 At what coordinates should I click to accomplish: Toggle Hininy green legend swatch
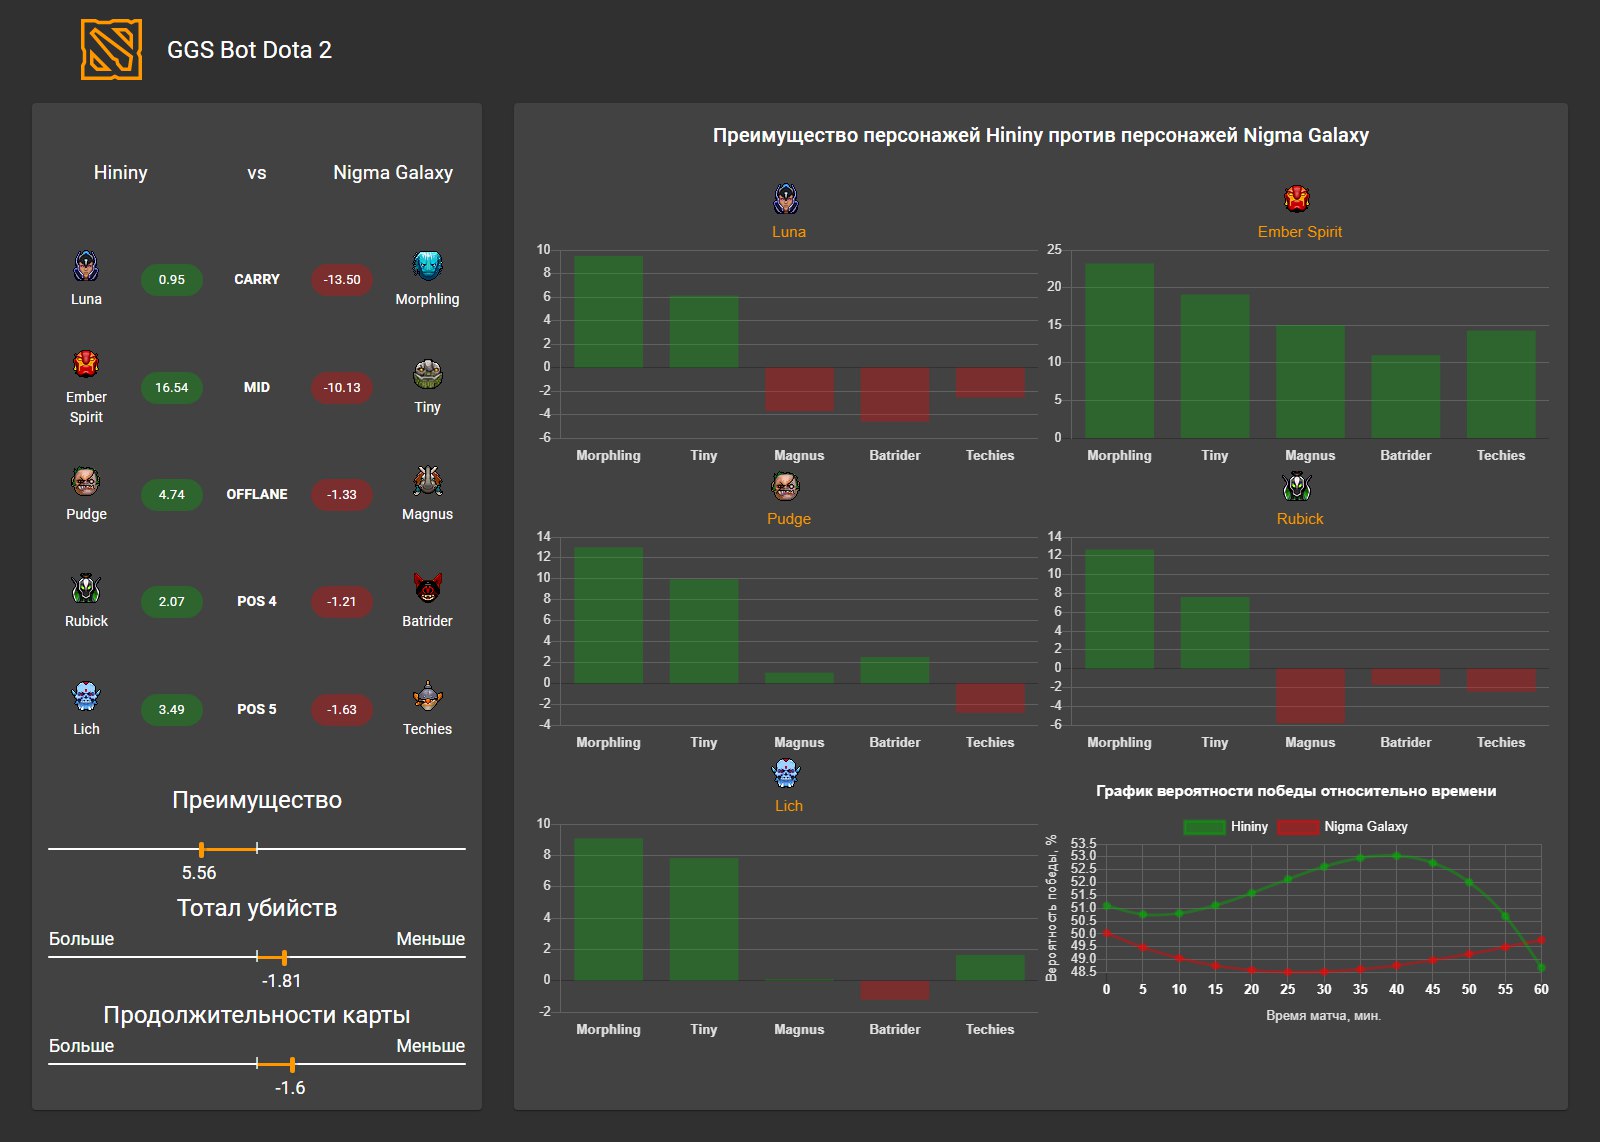1204,827
